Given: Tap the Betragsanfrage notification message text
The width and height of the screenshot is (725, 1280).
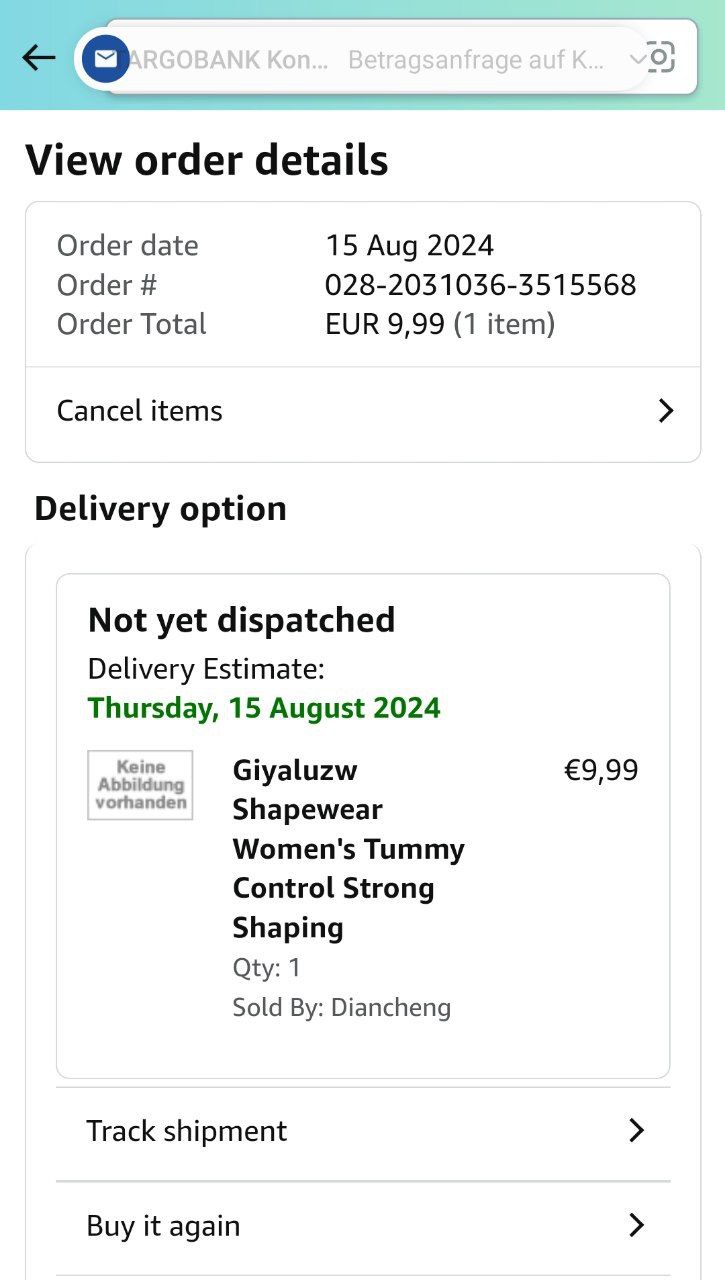Looking at the screenshot, I should click(x=476, y=60).
